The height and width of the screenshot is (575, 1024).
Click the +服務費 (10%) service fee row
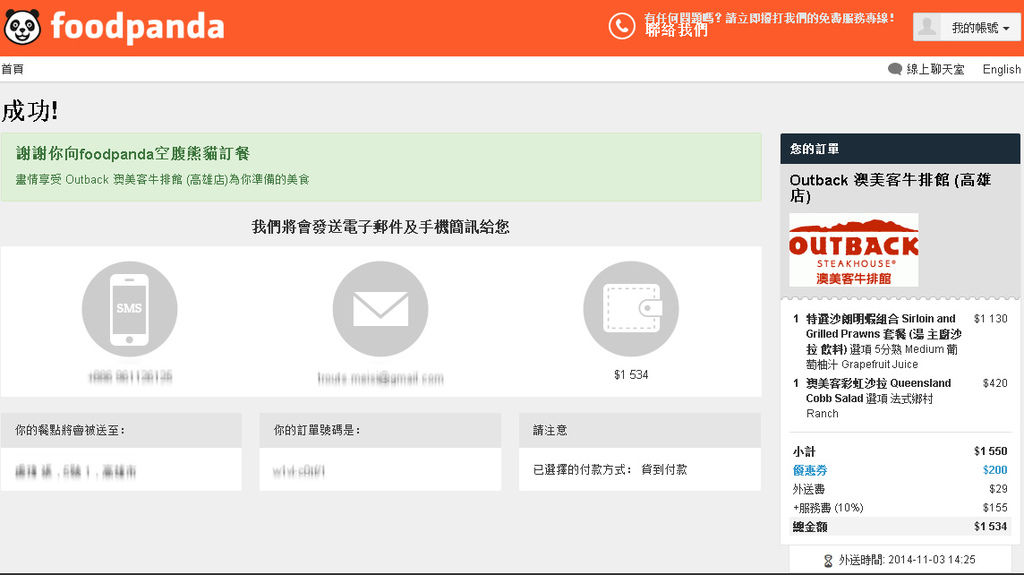pos(900,508)
